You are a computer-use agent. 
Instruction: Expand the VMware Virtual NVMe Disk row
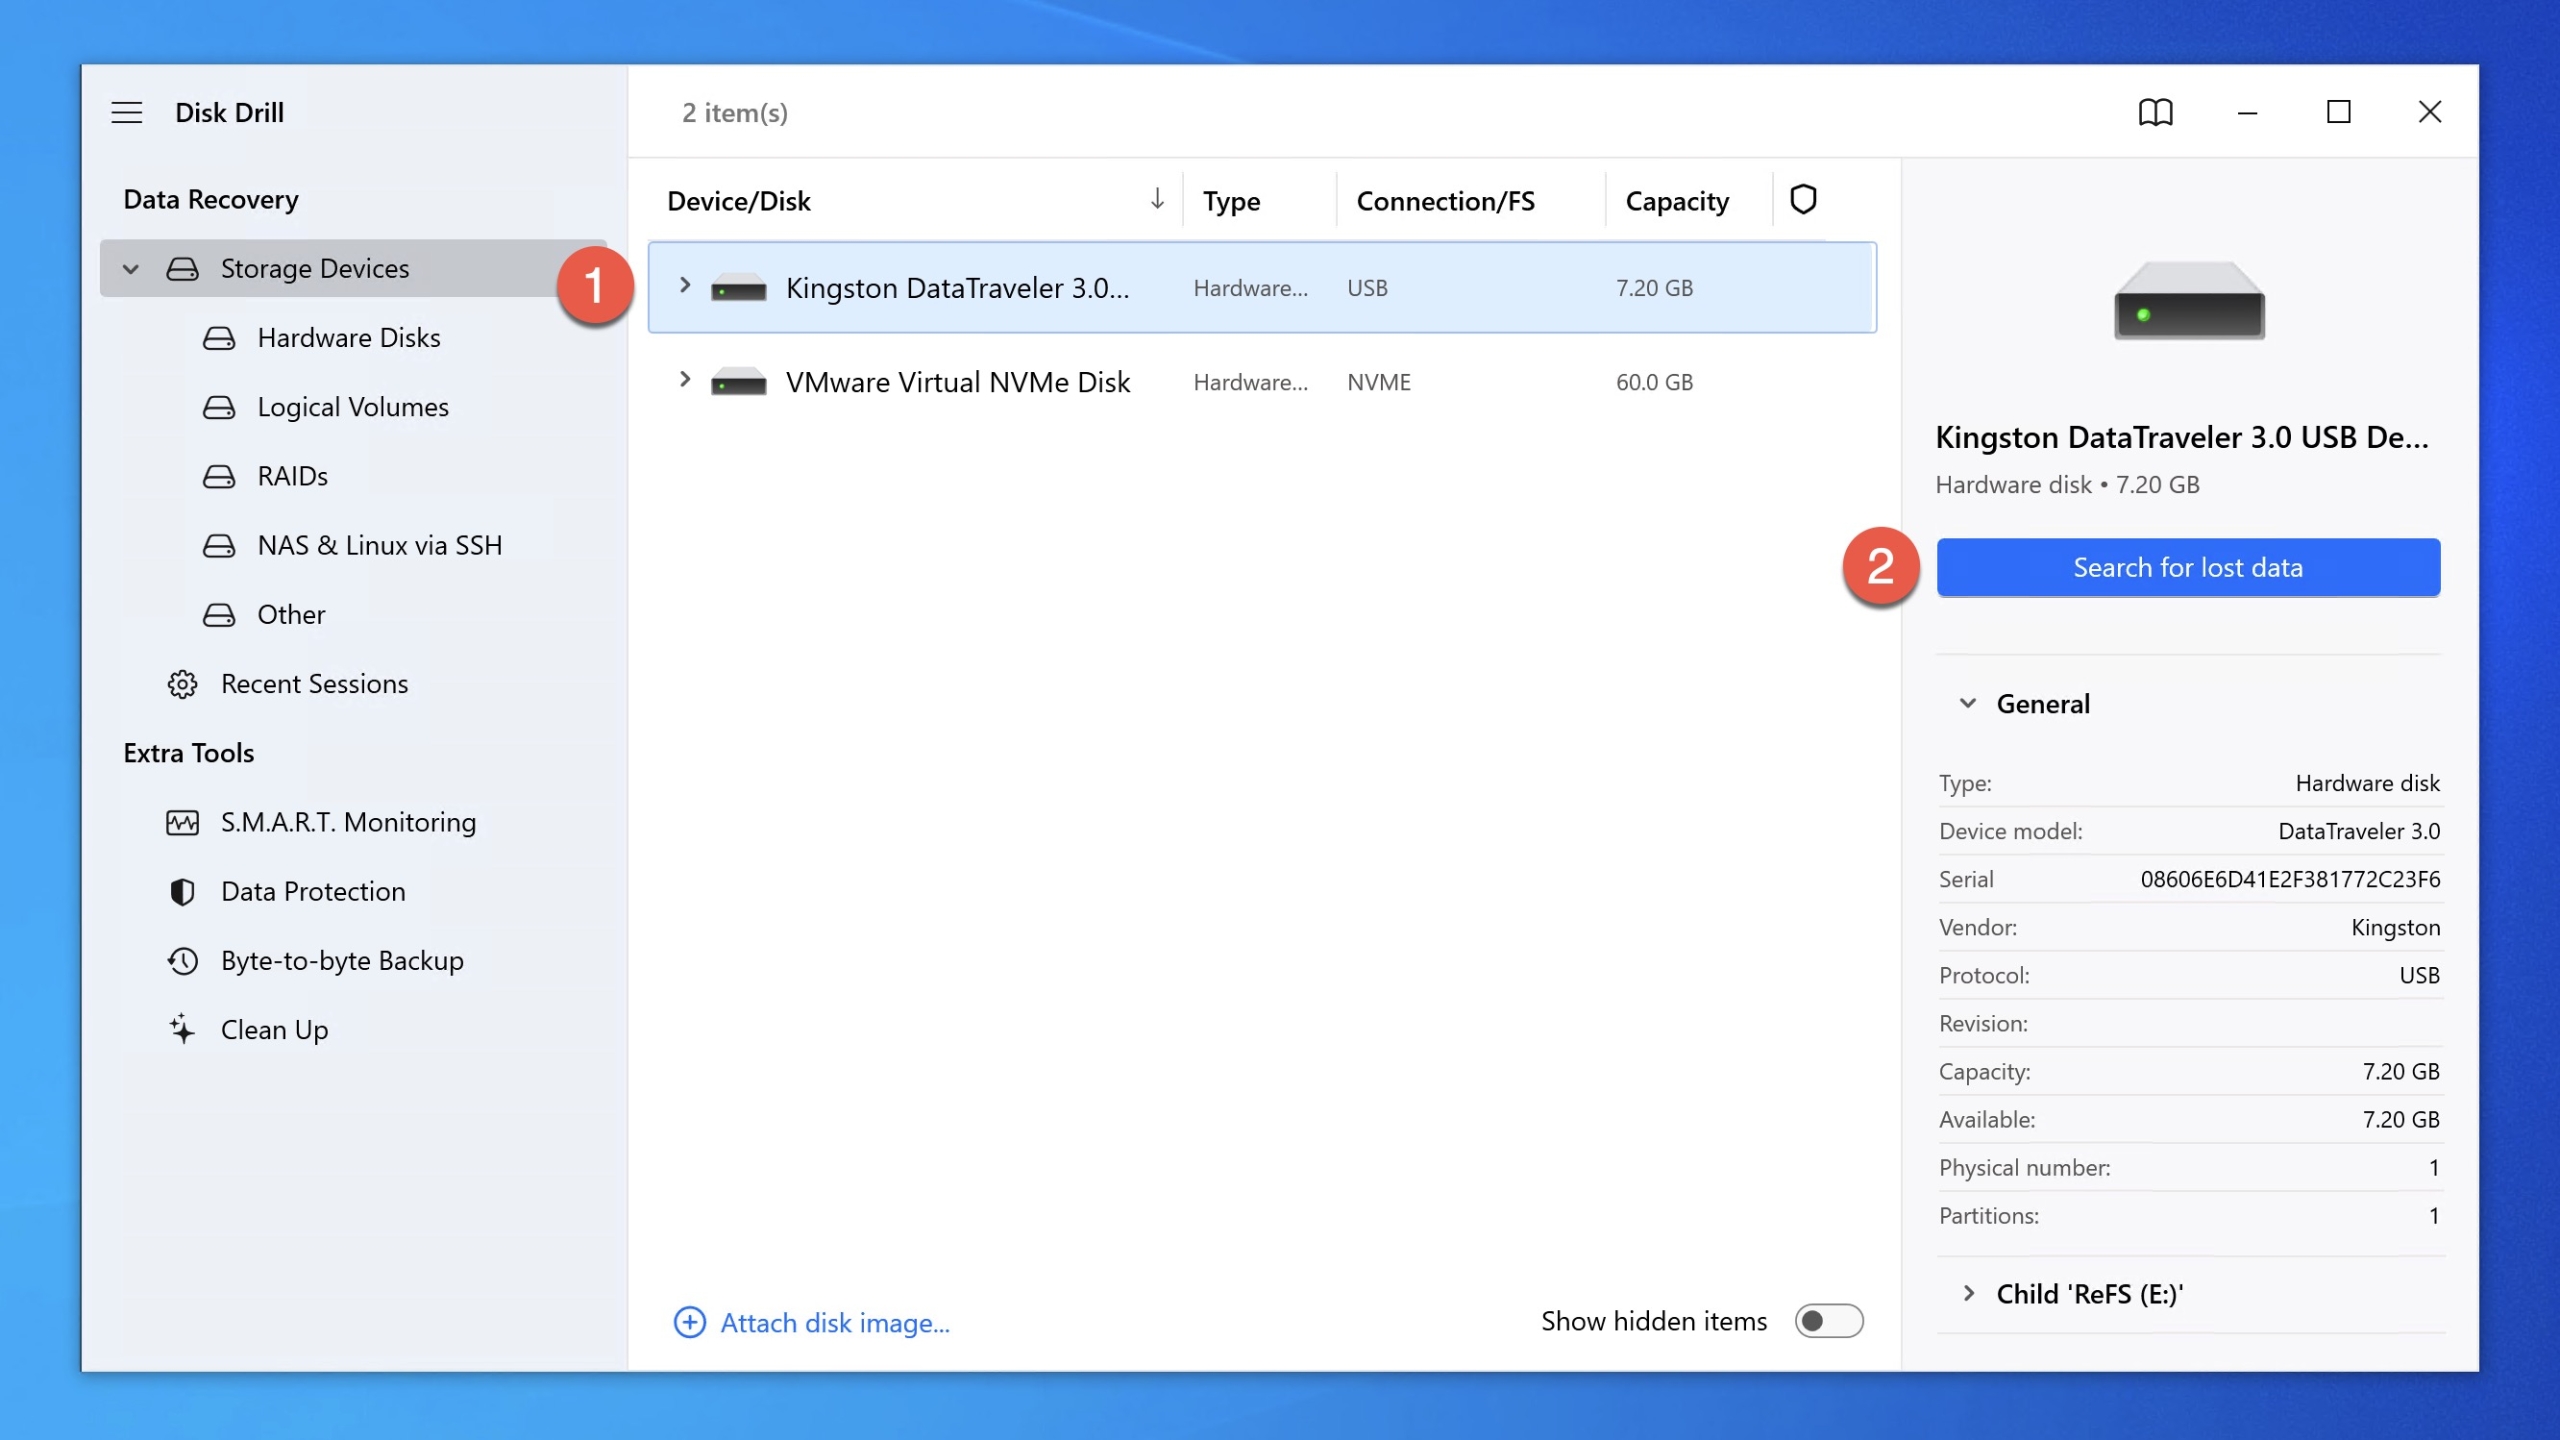tap(685, 380)
